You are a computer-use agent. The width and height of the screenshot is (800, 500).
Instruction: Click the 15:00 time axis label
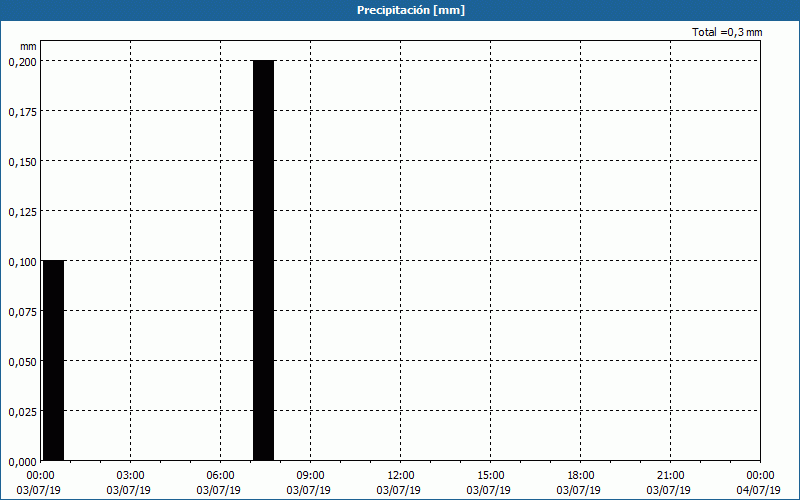click(490, 476)
